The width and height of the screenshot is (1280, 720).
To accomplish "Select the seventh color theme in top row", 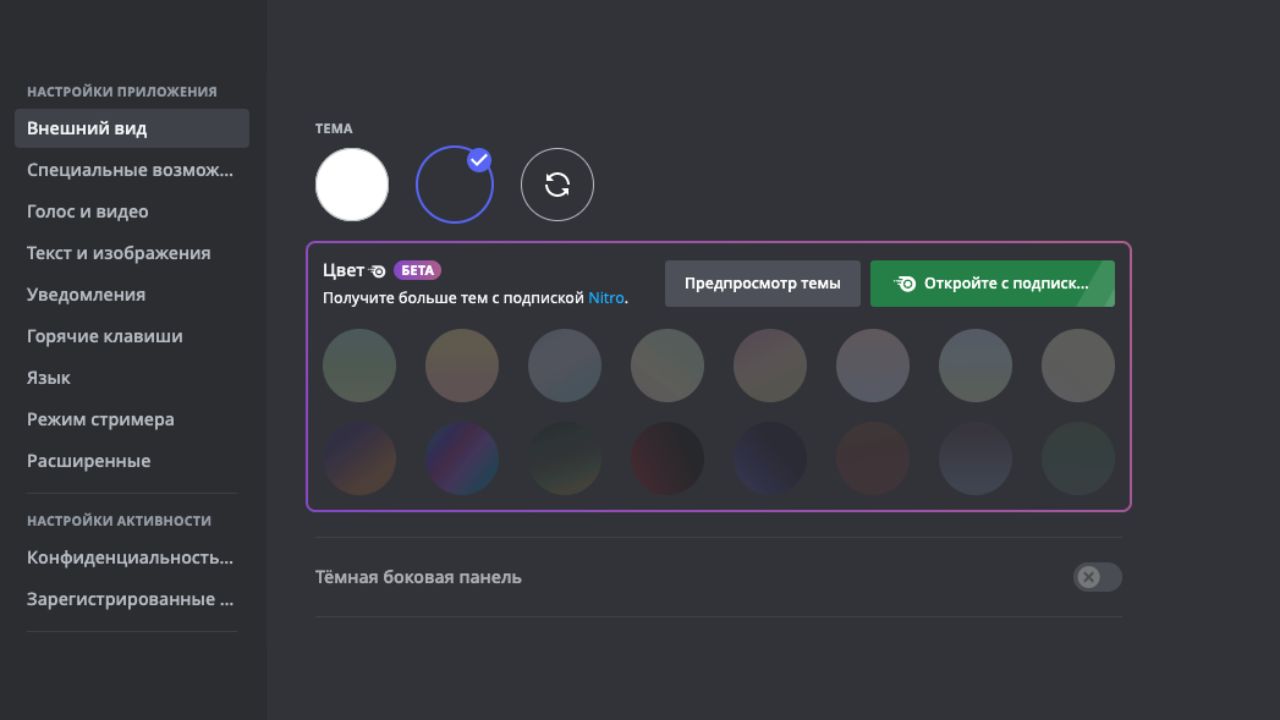I will coord(975,366).
